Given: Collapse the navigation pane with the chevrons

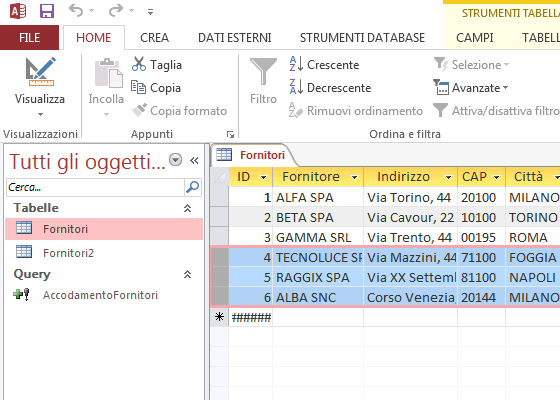Looking at the screenshot, I should pos(194,160).
